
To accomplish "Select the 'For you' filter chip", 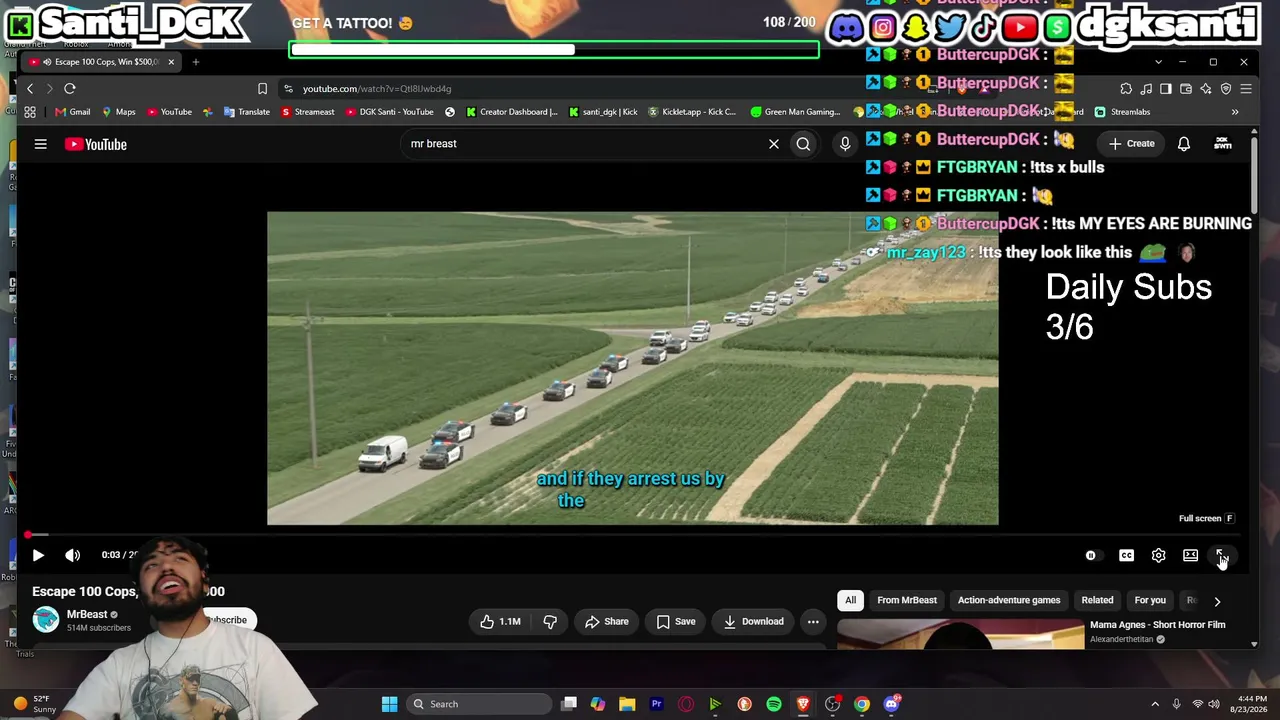I will 1150,600.
